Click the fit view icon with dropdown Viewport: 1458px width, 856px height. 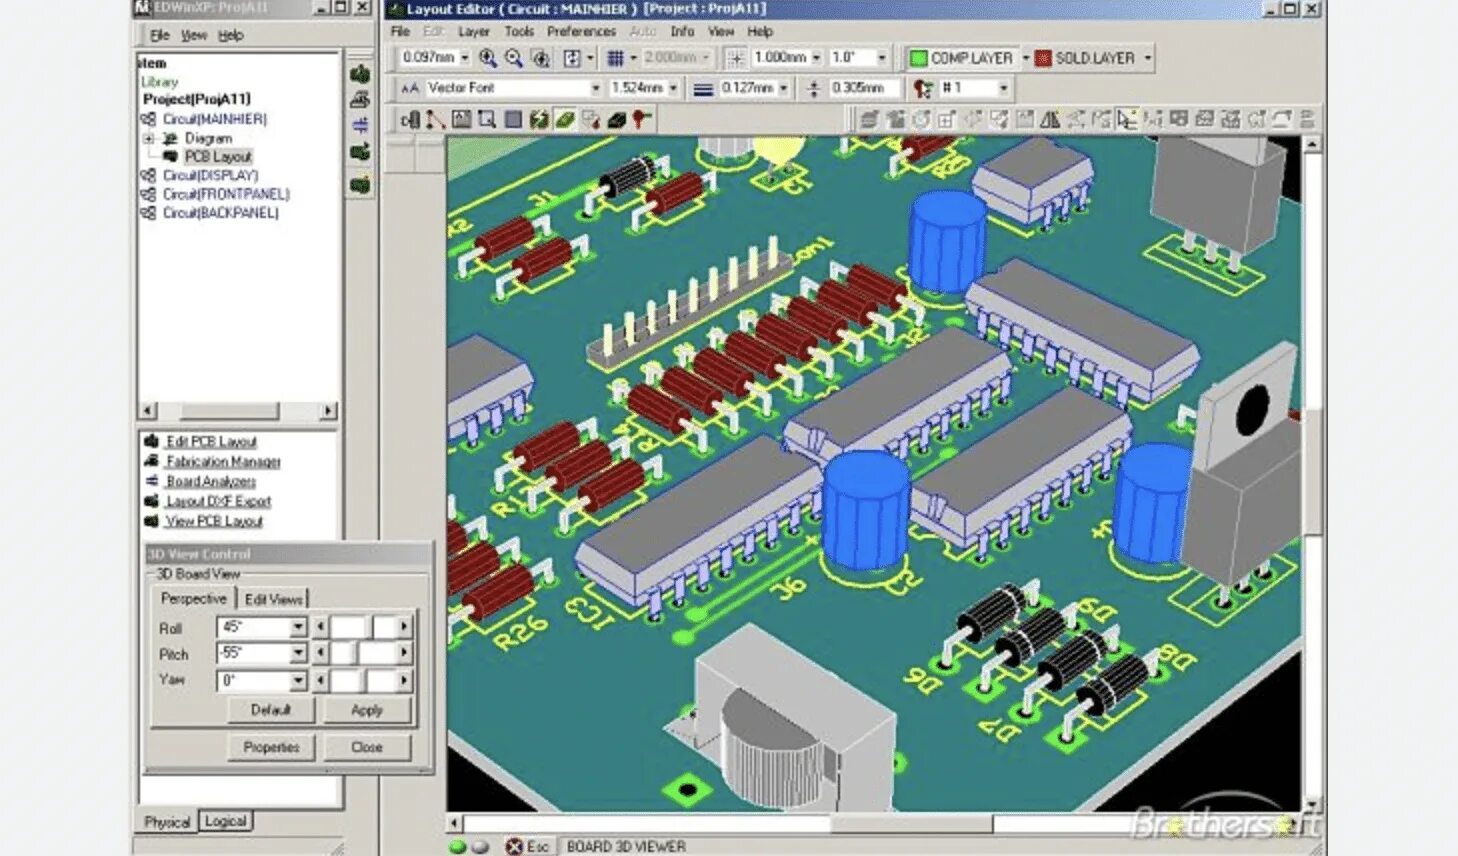(572, 58)
